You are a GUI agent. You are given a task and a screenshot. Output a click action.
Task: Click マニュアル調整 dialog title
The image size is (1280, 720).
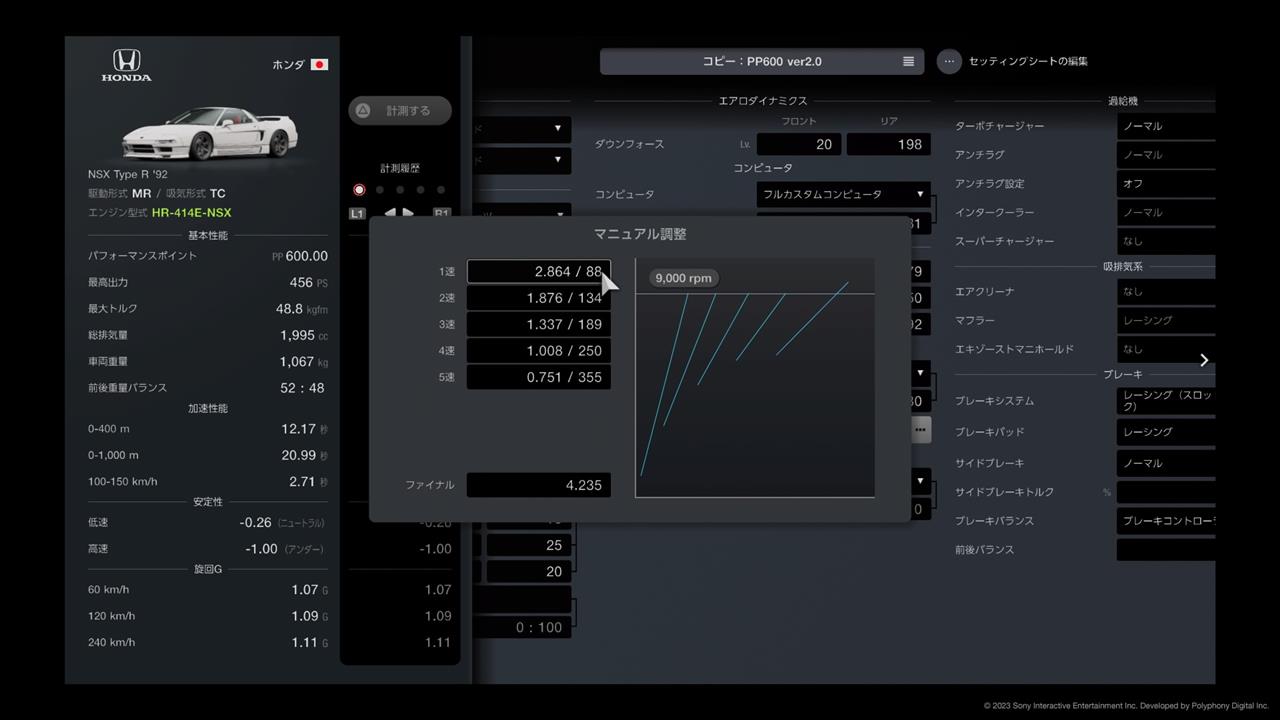[640, 234]
